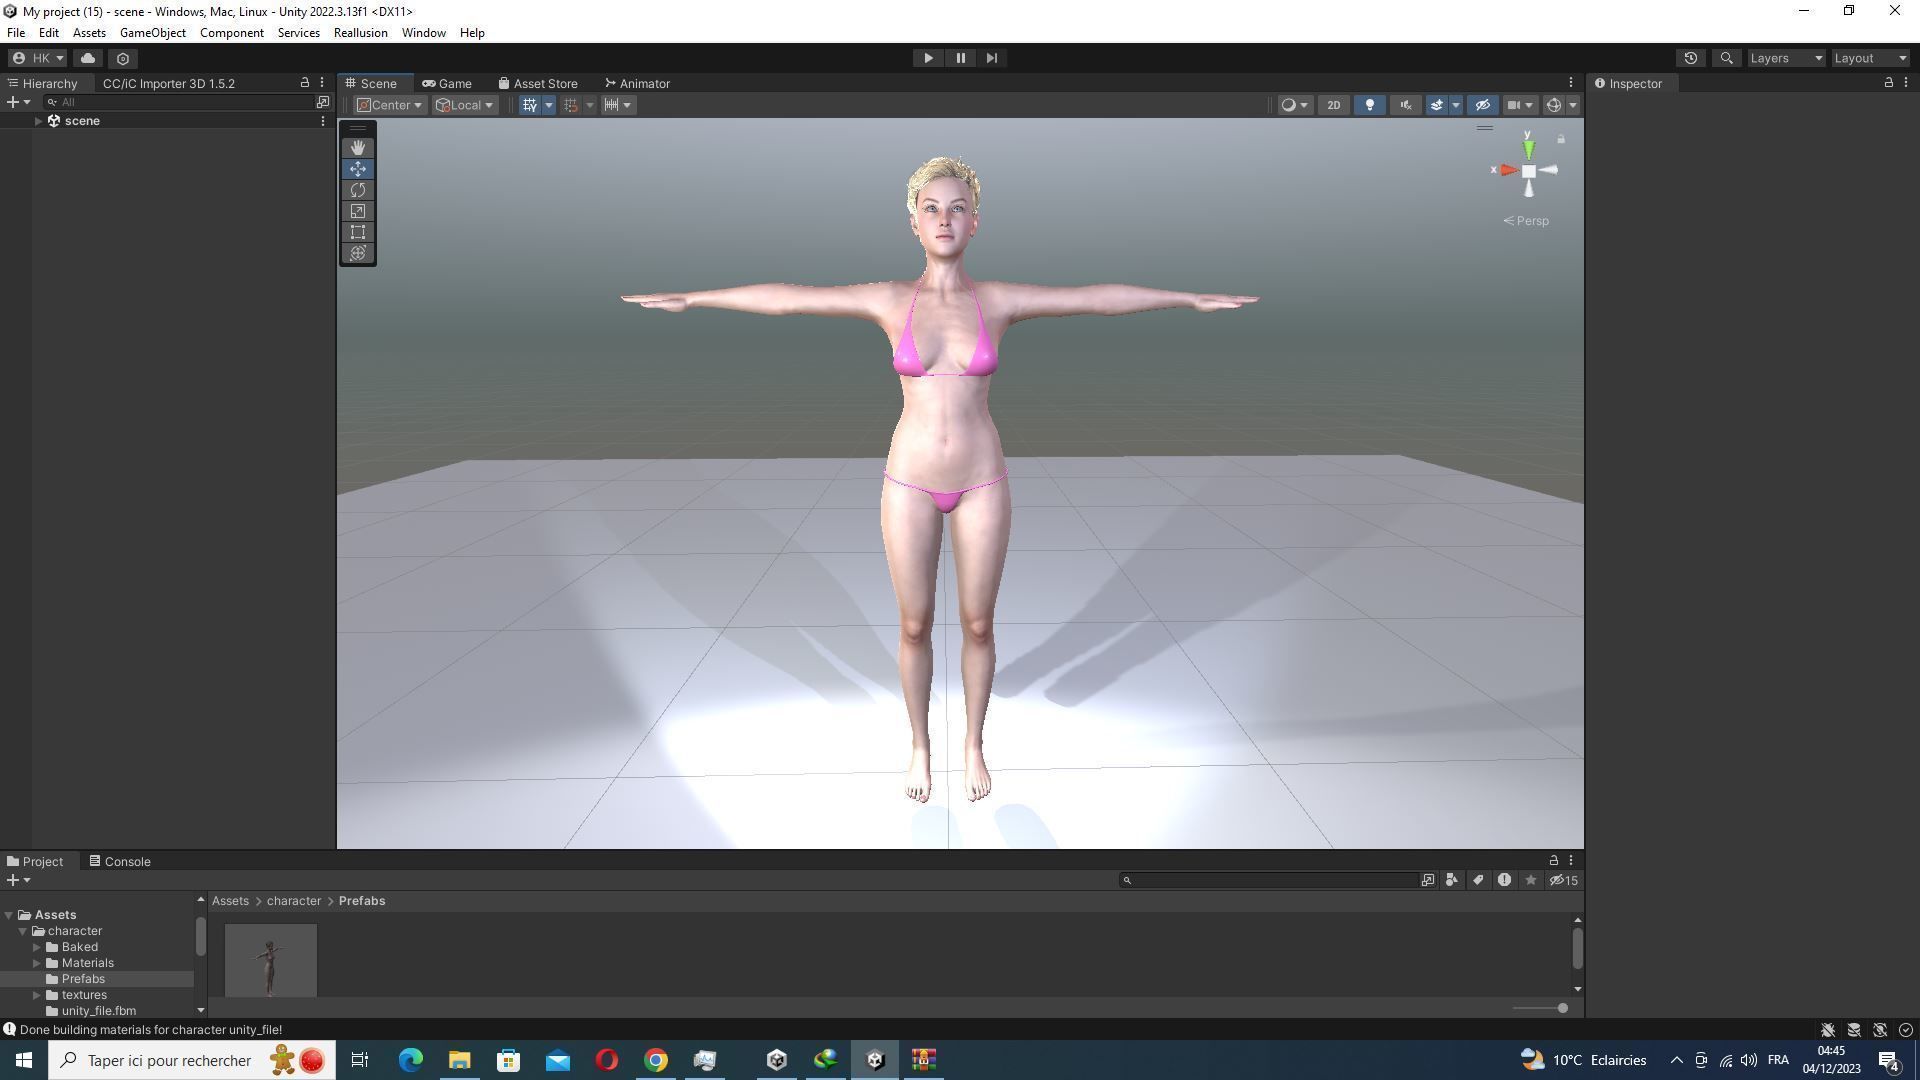Select the Hand view tool

(x=357, y=148)
